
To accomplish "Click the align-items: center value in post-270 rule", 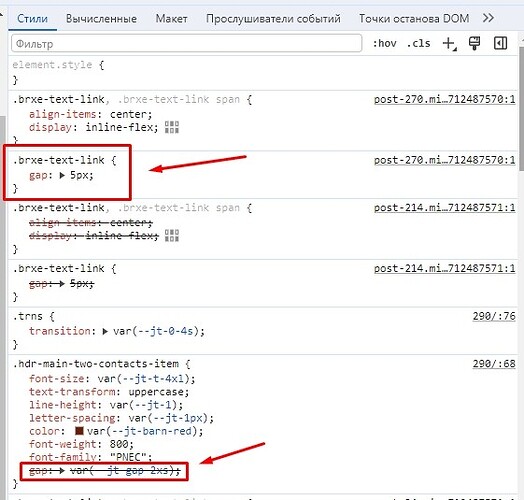I will click(130, 114).
